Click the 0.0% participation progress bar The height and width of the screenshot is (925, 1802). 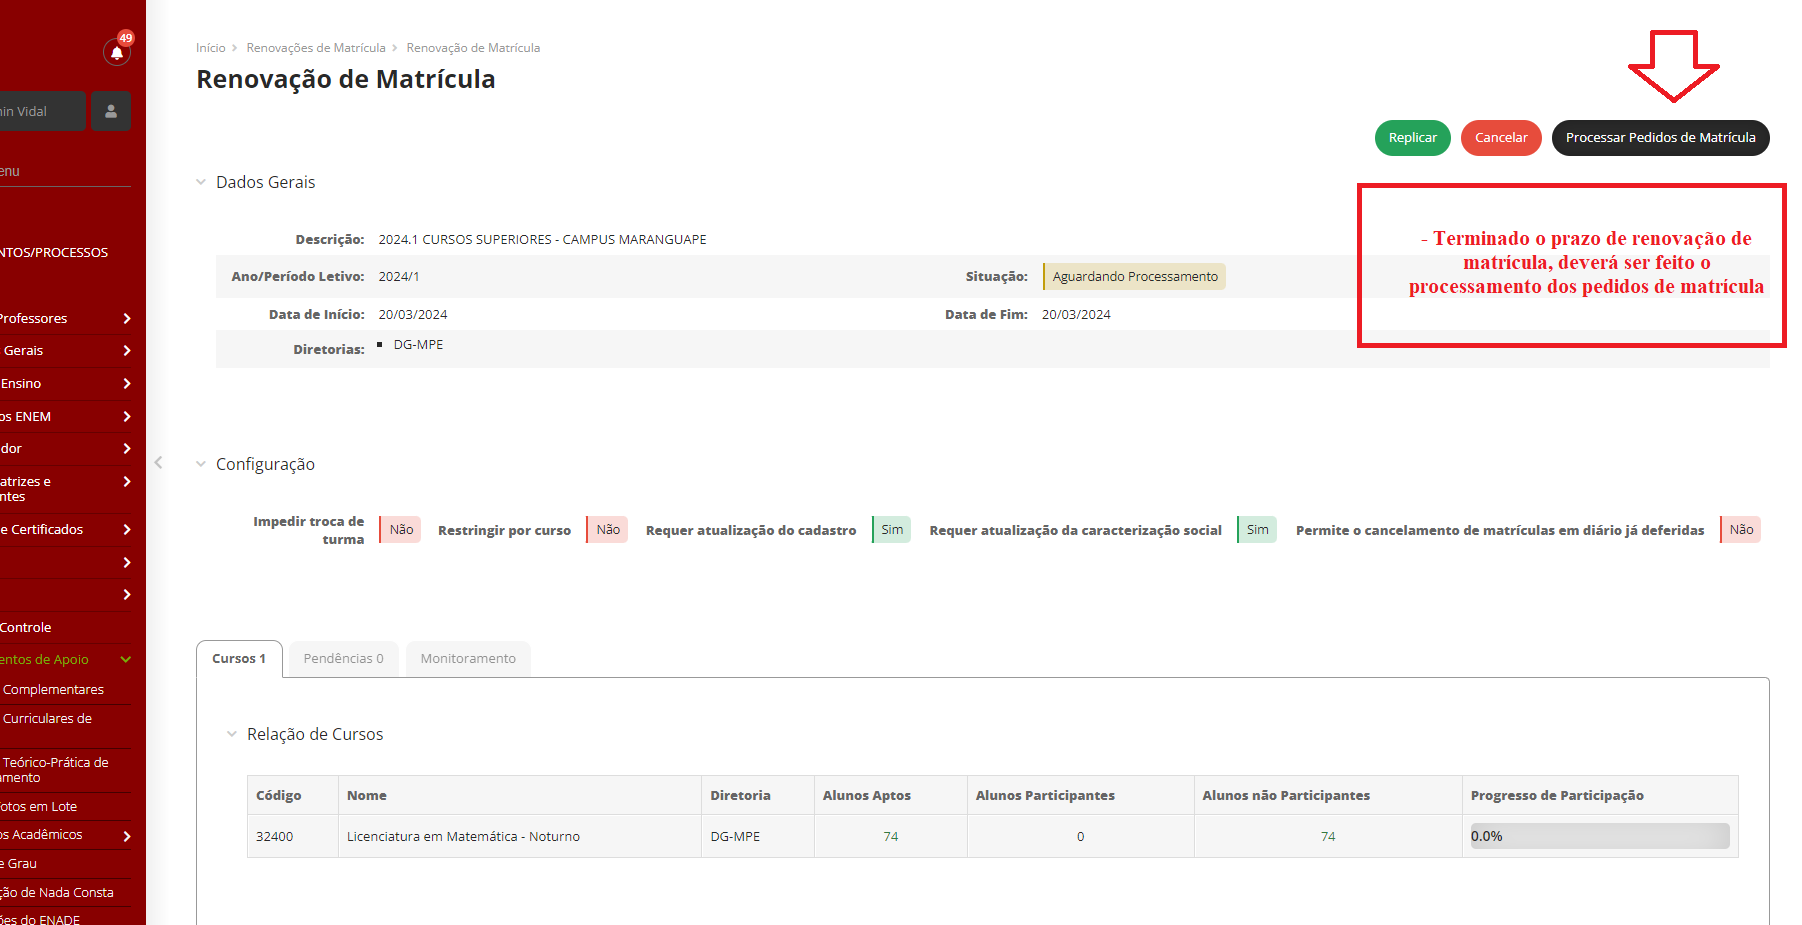(1599, 836)
